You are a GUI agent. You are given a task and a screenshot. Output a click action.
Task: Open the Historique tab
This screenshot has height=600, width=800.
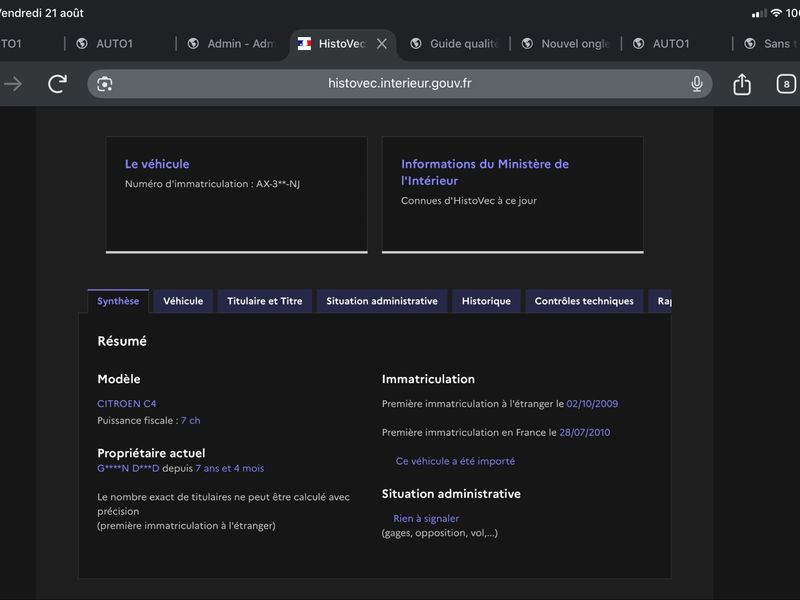tap(486, 301)
